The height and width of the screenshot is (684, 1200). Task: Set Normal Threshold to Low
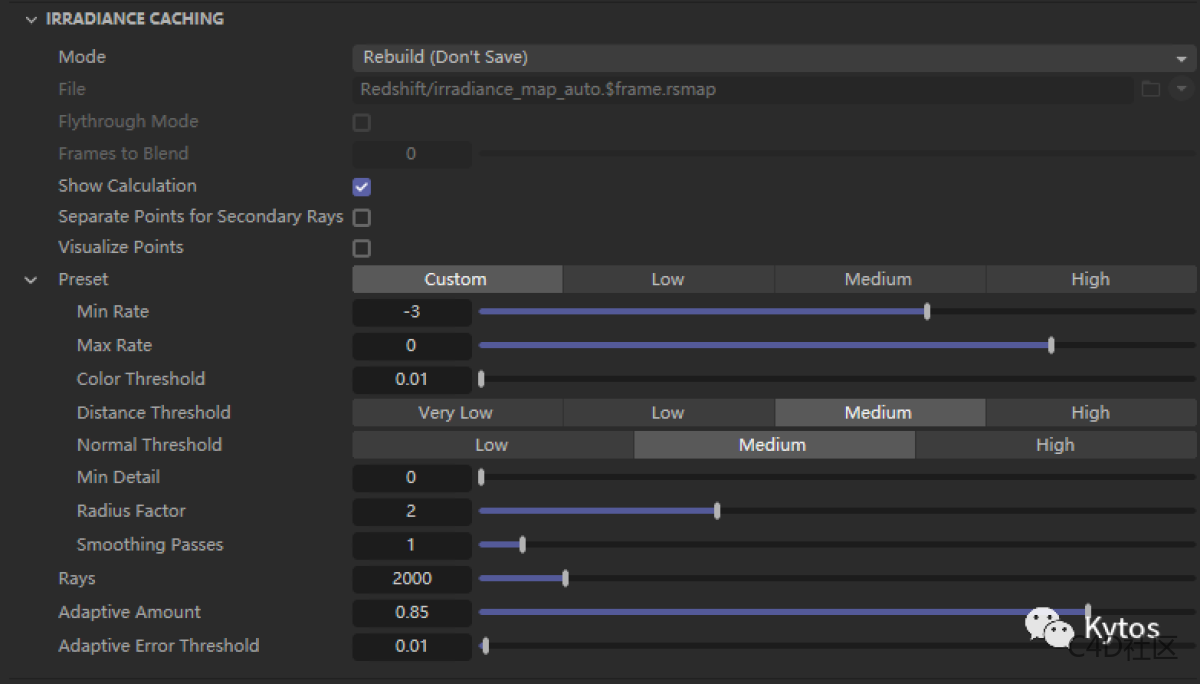tap(491, 444)
